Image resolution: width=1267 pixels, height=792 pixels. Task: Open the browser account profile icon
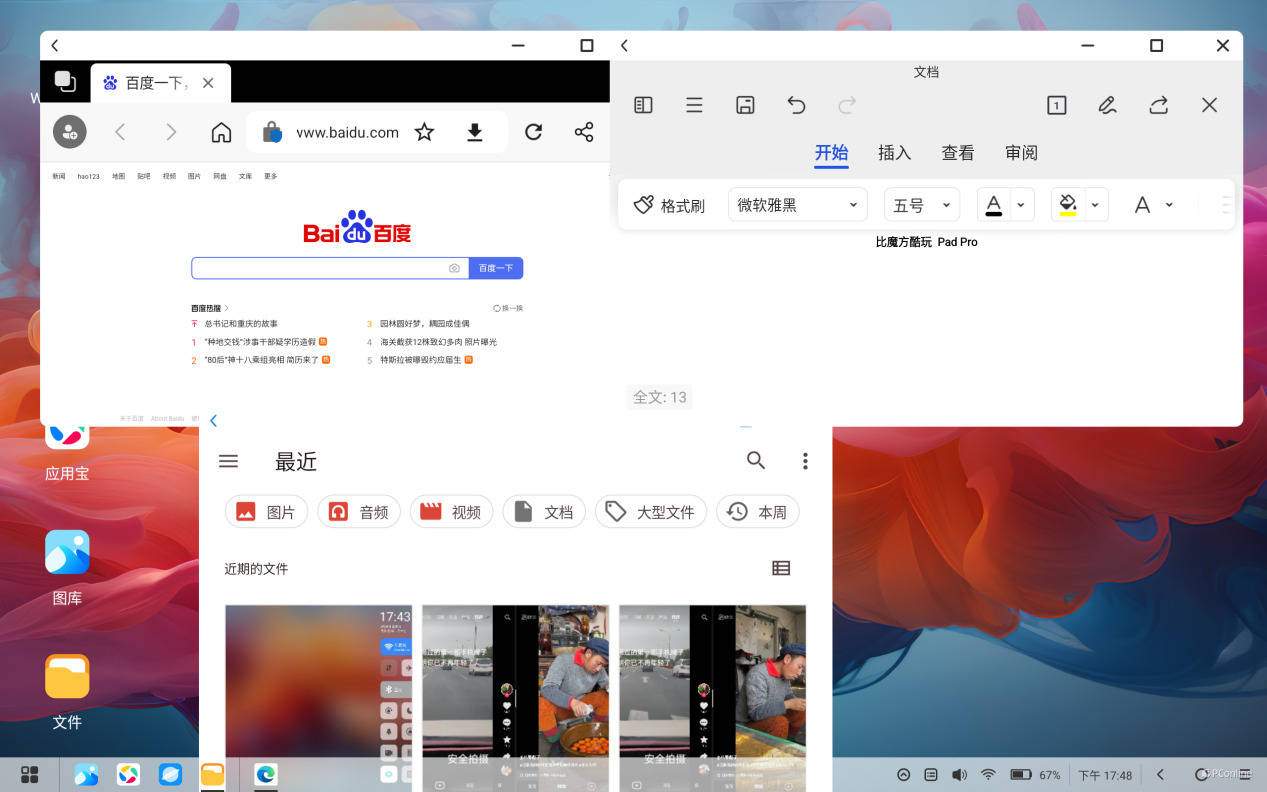coord(70,132)
